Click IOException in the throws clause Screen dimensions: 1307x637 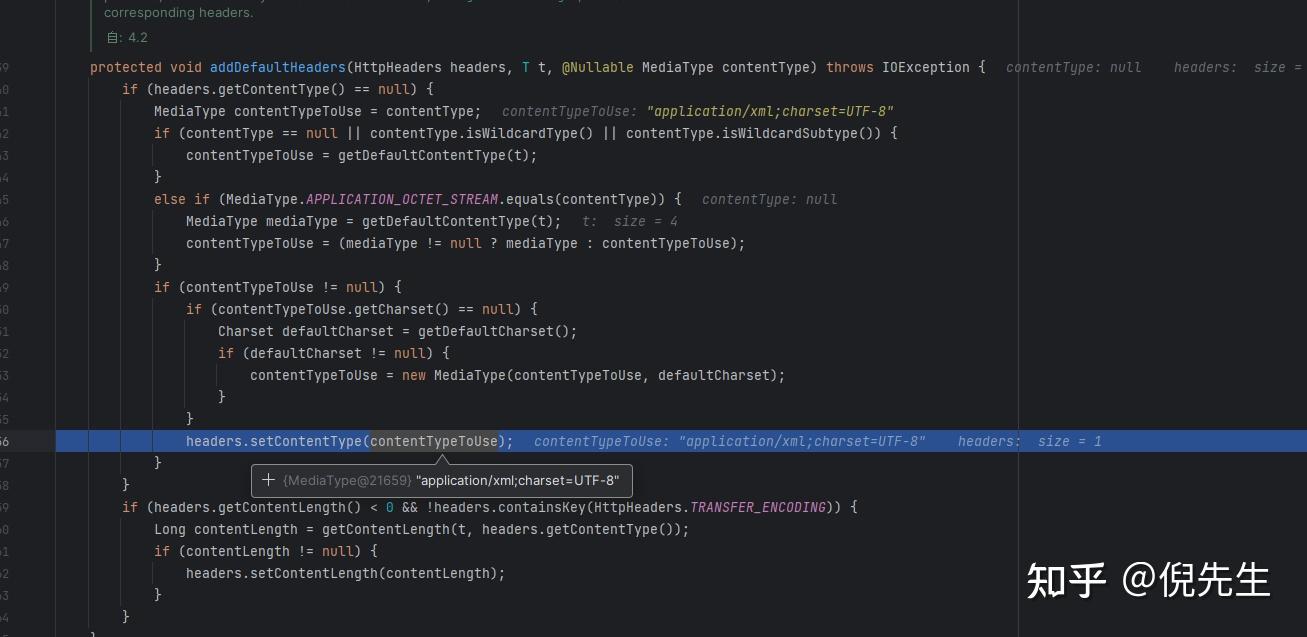pyautogui.click(x=926, y=67)
